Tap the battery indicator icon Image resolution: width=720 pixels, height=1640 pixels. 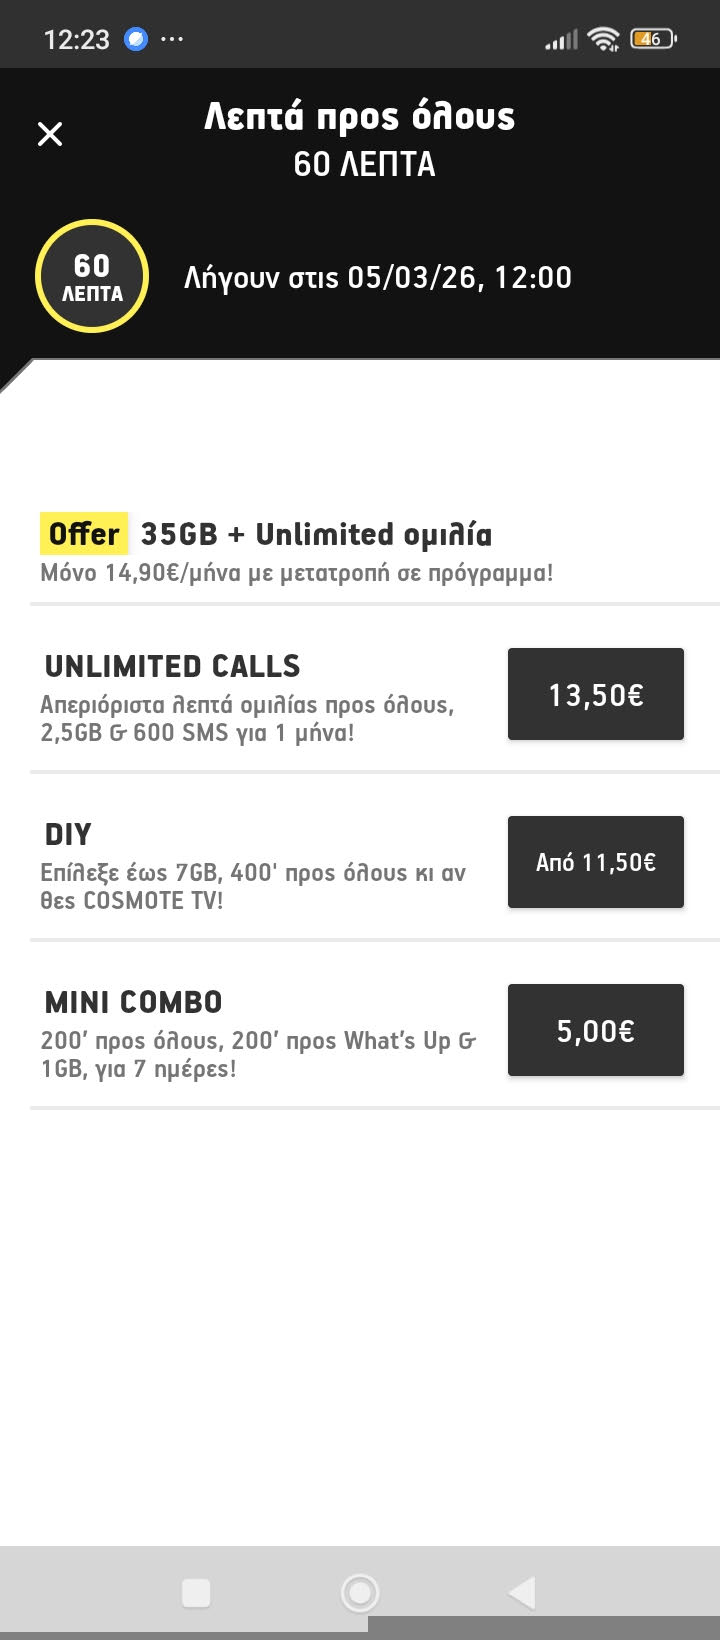pyautogui.click(x=652, y=39)
